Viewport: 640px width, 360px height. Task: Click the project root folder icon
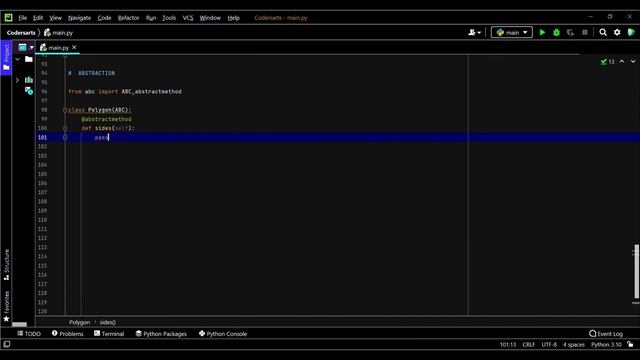click(29, 59)
